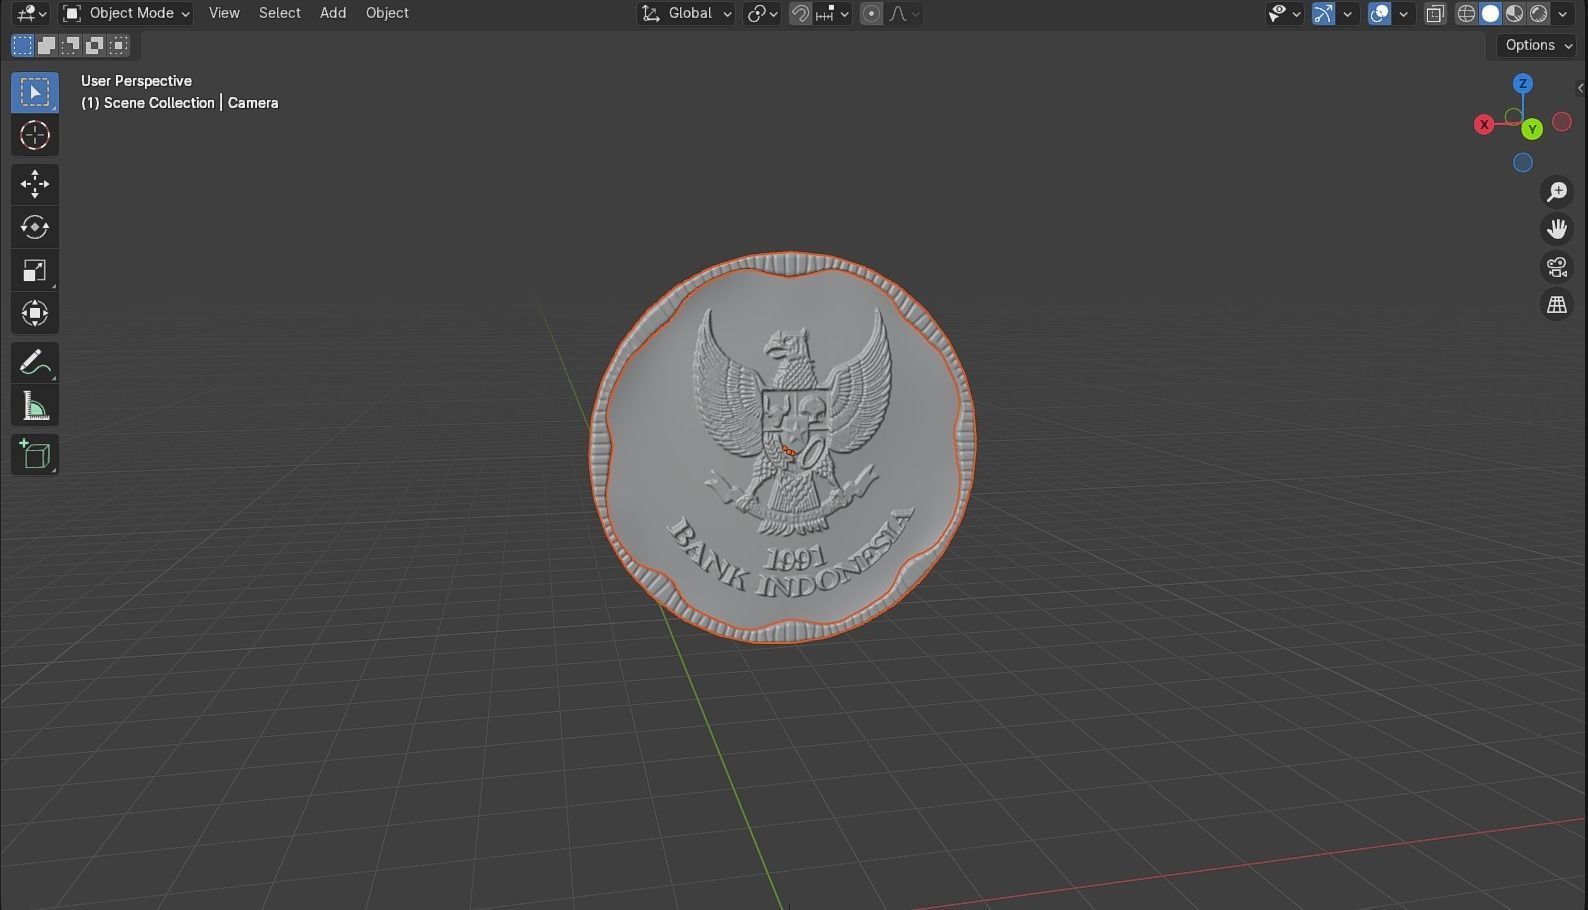Open the transform pivot point dropdown
This screenshot has width=1588, height=910.
pyautogui.click(x=762, y=14)
